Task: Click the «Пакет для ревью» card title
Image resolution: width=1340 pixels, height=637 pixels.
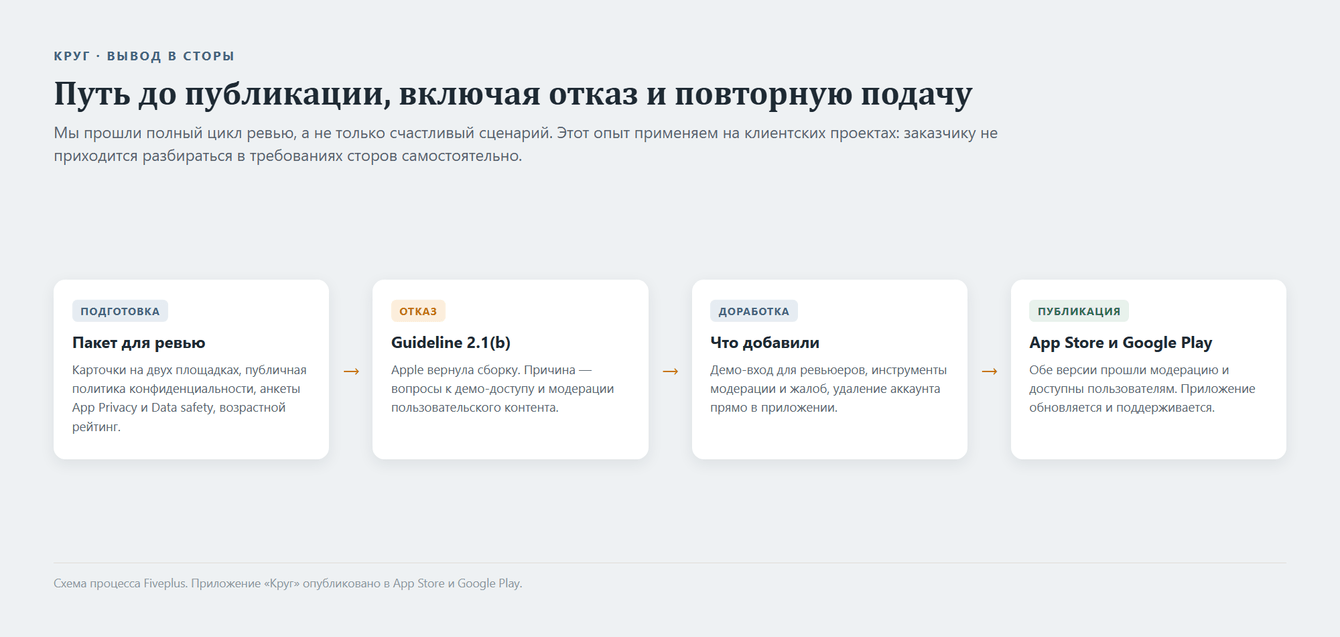Action: click(139, 343)
